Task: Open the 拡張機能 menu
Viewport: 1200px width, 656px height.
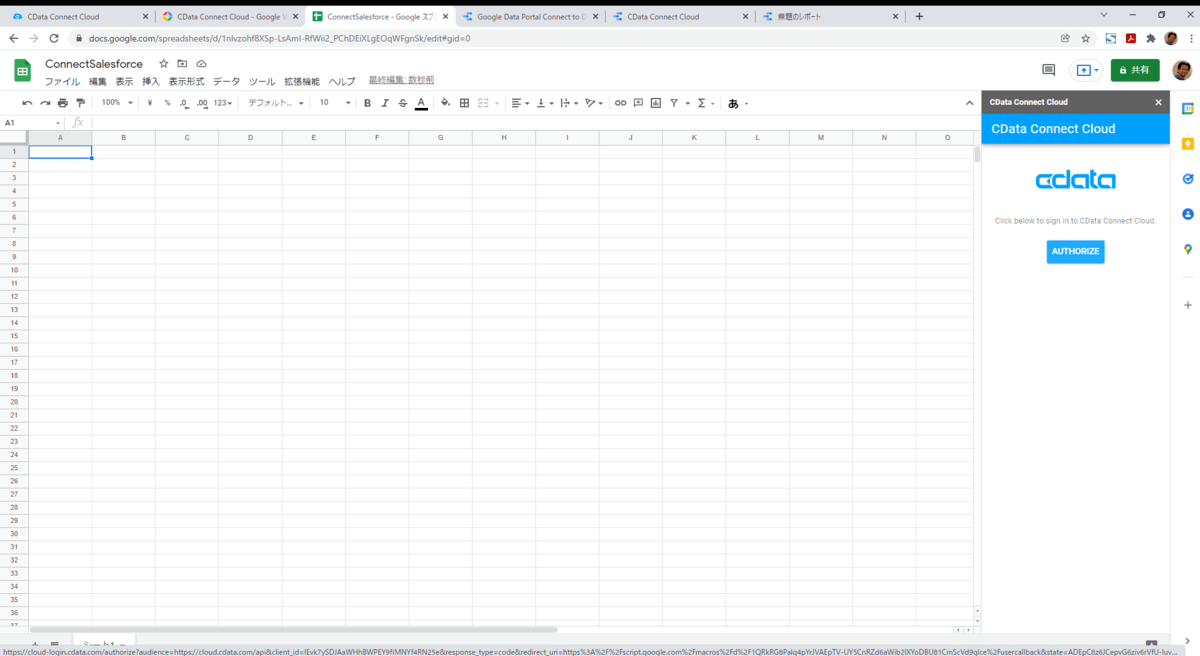Action: click(302, 82)
